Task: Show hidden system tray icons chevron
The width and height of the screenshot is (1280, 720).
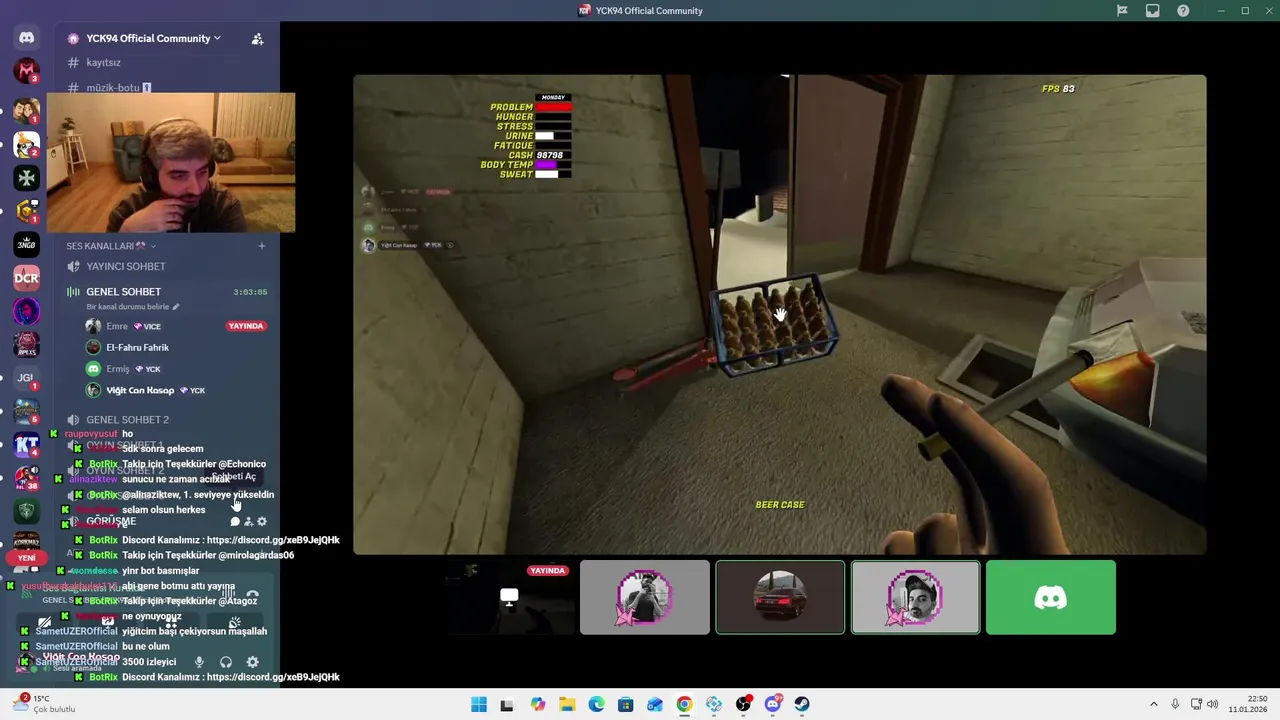Action: 1153,704
